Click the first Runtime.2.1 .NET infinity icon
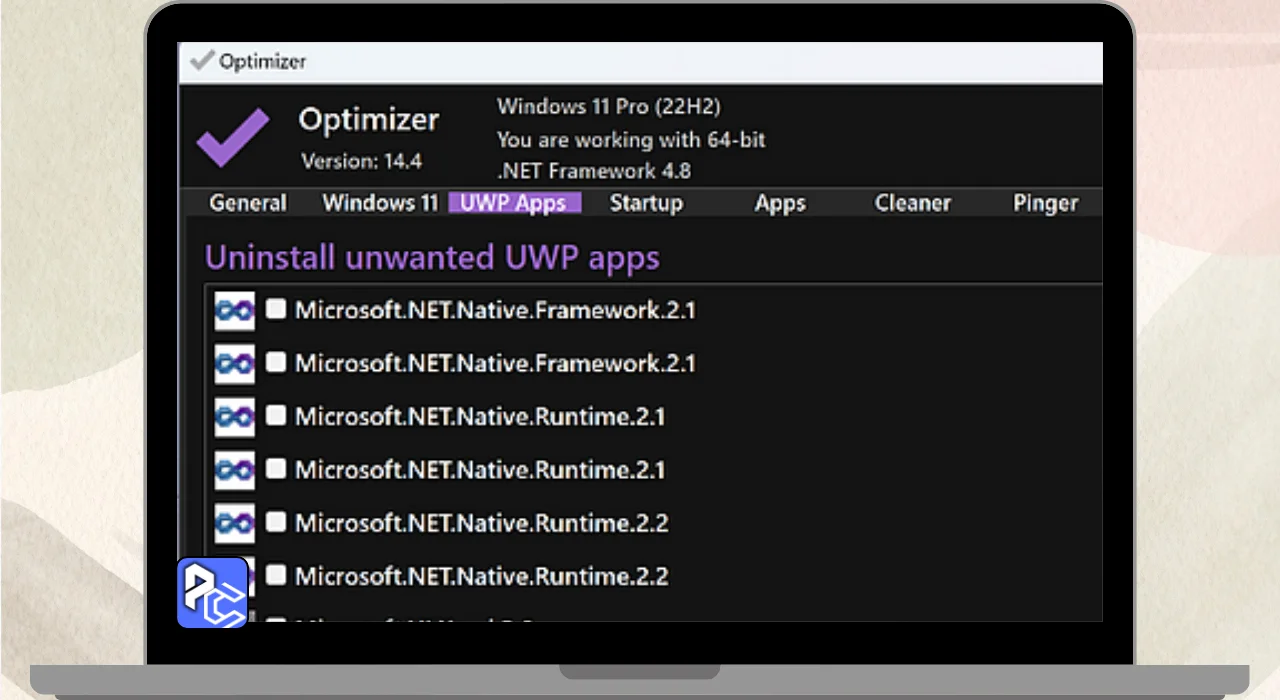Image resolution: width=1280 pixels, height=700 pixels. tap(235, 417)
